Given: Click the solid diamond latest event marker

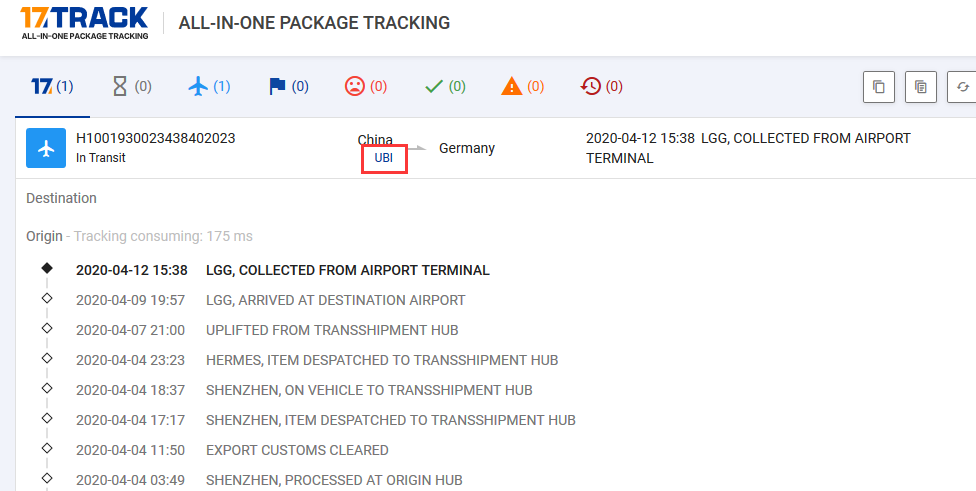Looking at the screenshot, I should pos(47,268).
